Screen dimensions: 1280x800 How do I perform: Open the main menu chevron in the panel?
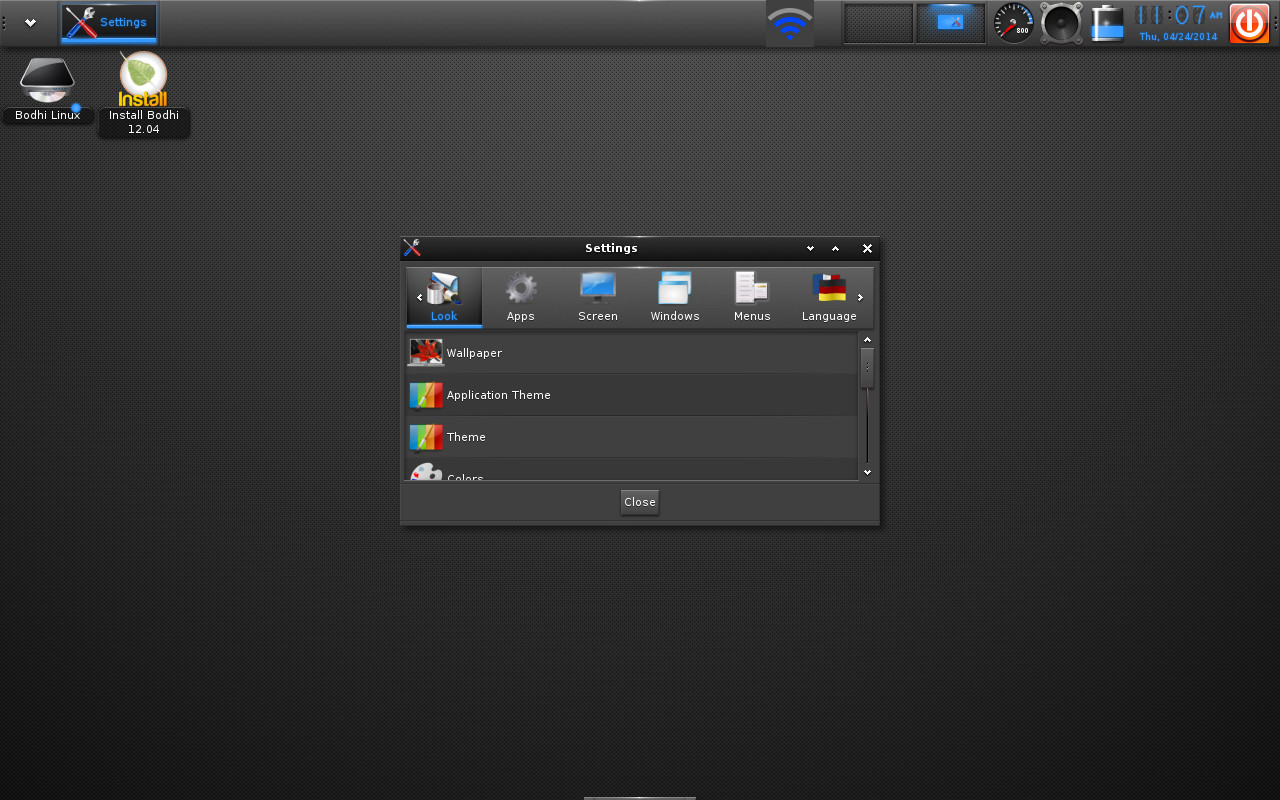click(x=31, y=22)
